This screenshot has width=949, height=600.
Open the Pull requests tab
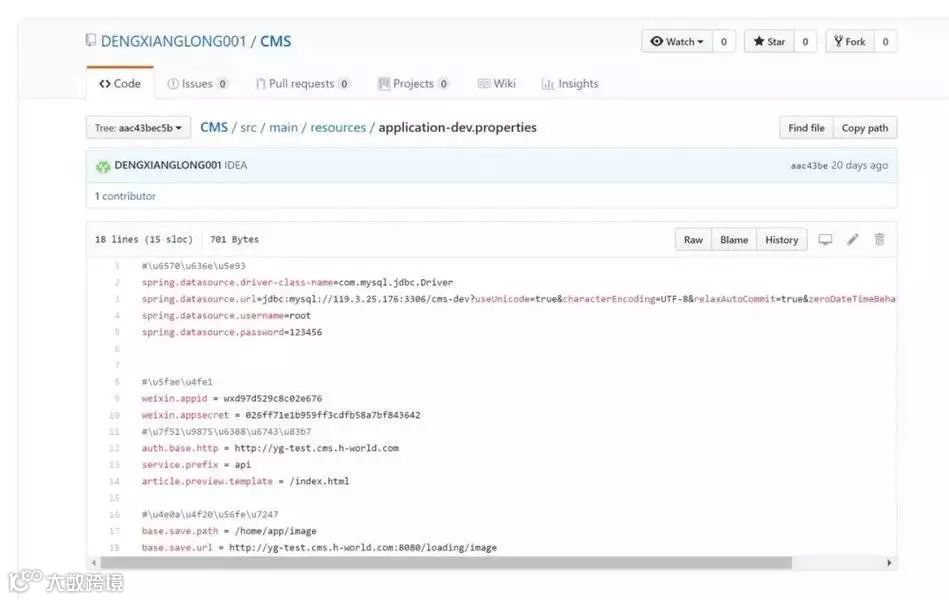(303, 84)
